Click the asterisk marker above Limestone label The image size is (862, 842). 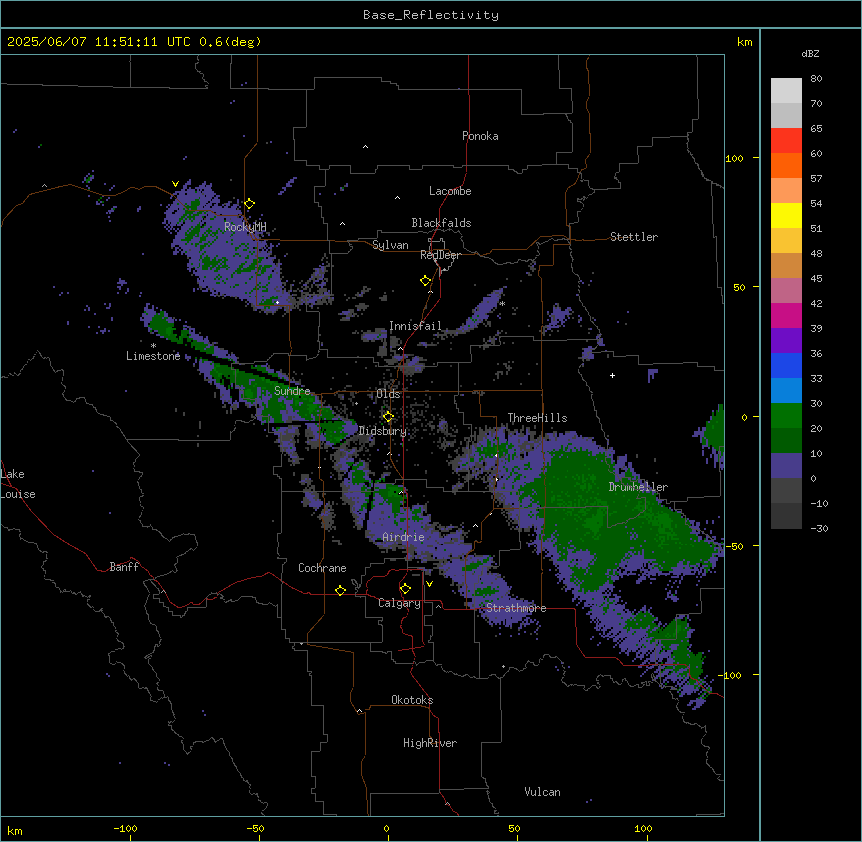pos(153,346)
